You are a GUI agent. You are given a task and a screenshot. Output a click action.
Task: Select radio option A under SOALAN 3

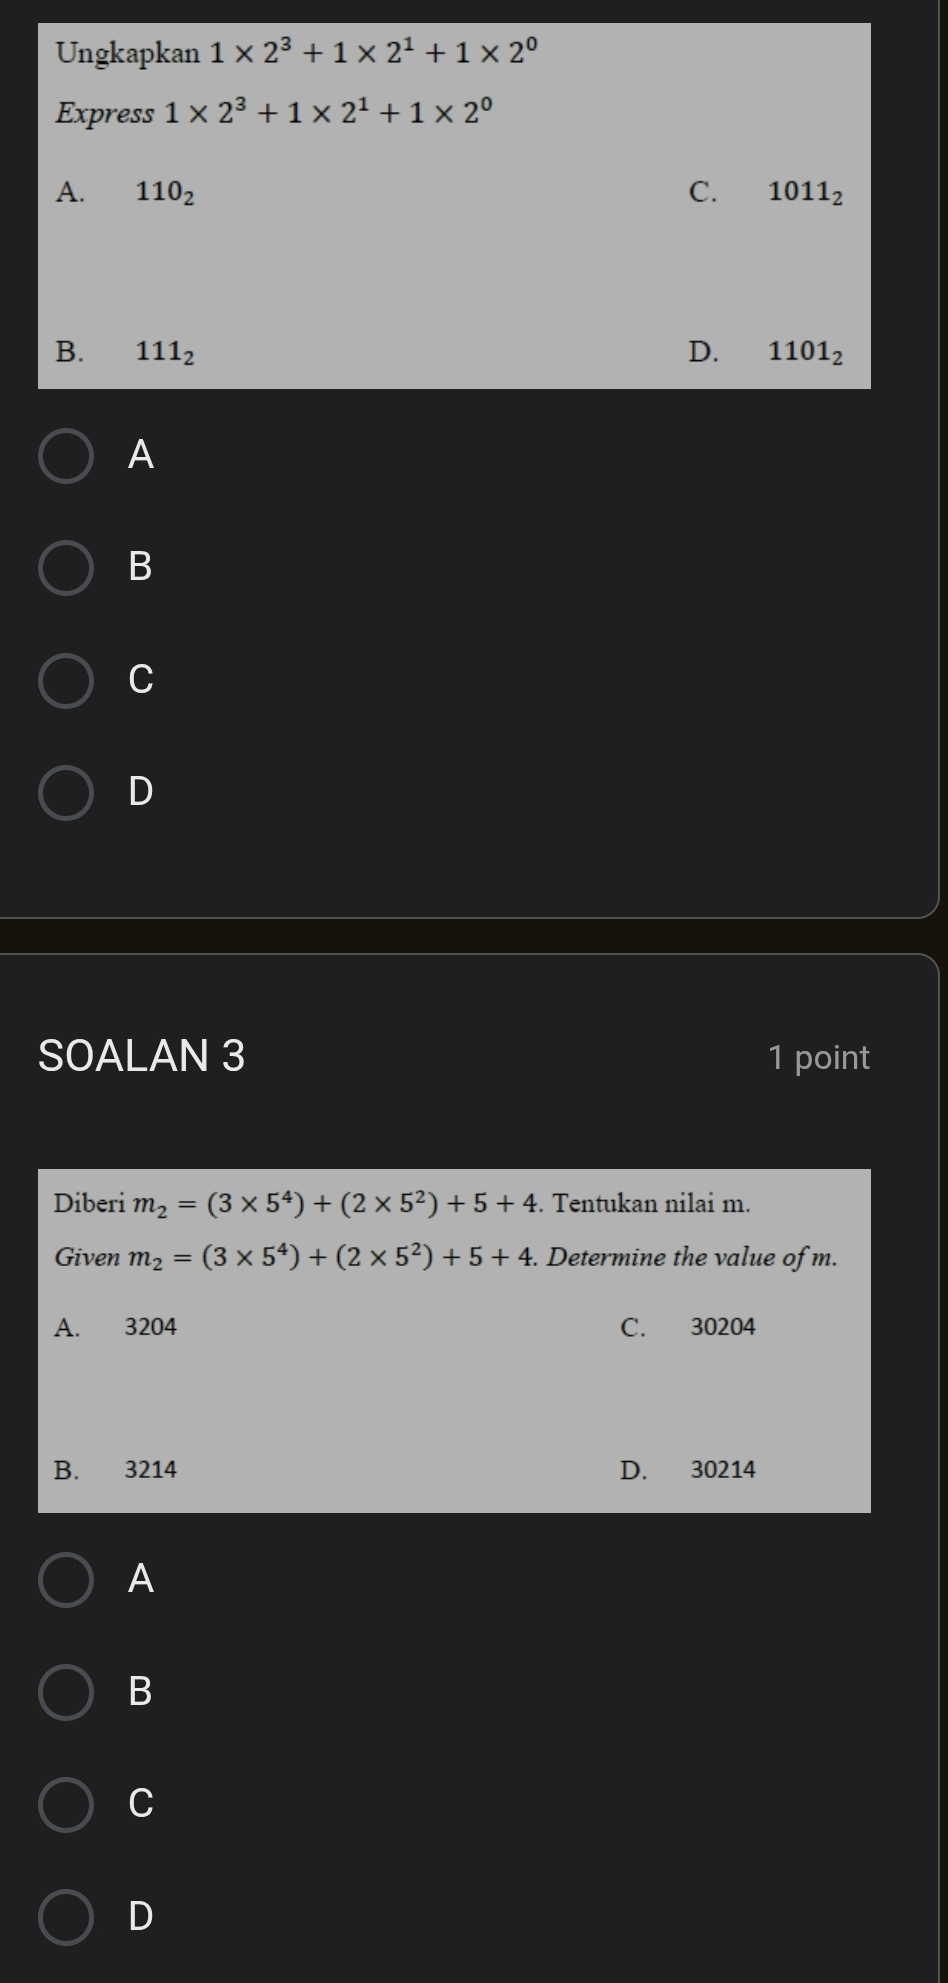click(66, 1580)
